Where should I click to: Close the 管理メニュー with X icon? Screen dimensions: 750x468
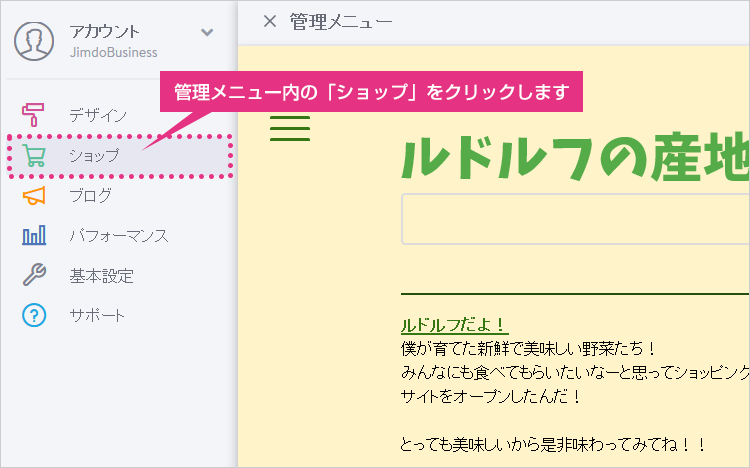(270, 21)
